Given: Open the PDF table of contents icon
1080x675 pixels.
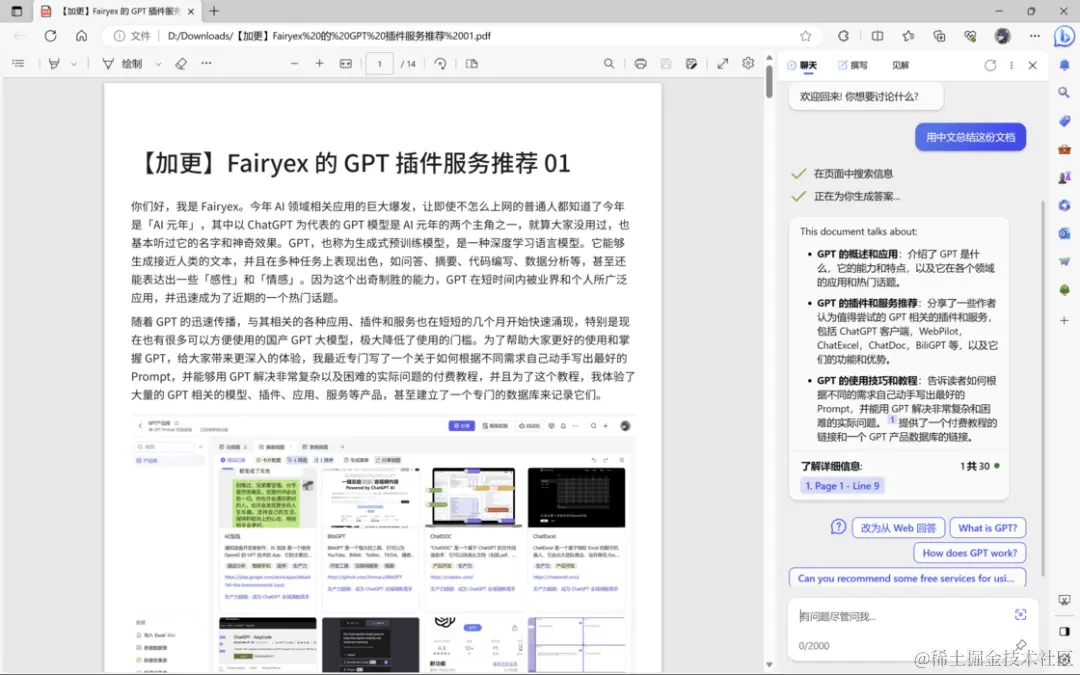Looking at the screenshot, I should 19,63.
